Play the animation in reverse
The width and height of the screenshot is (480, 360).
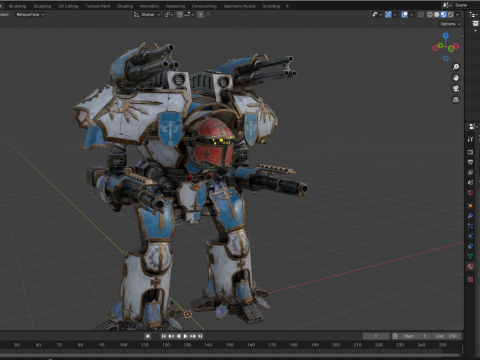178,336
